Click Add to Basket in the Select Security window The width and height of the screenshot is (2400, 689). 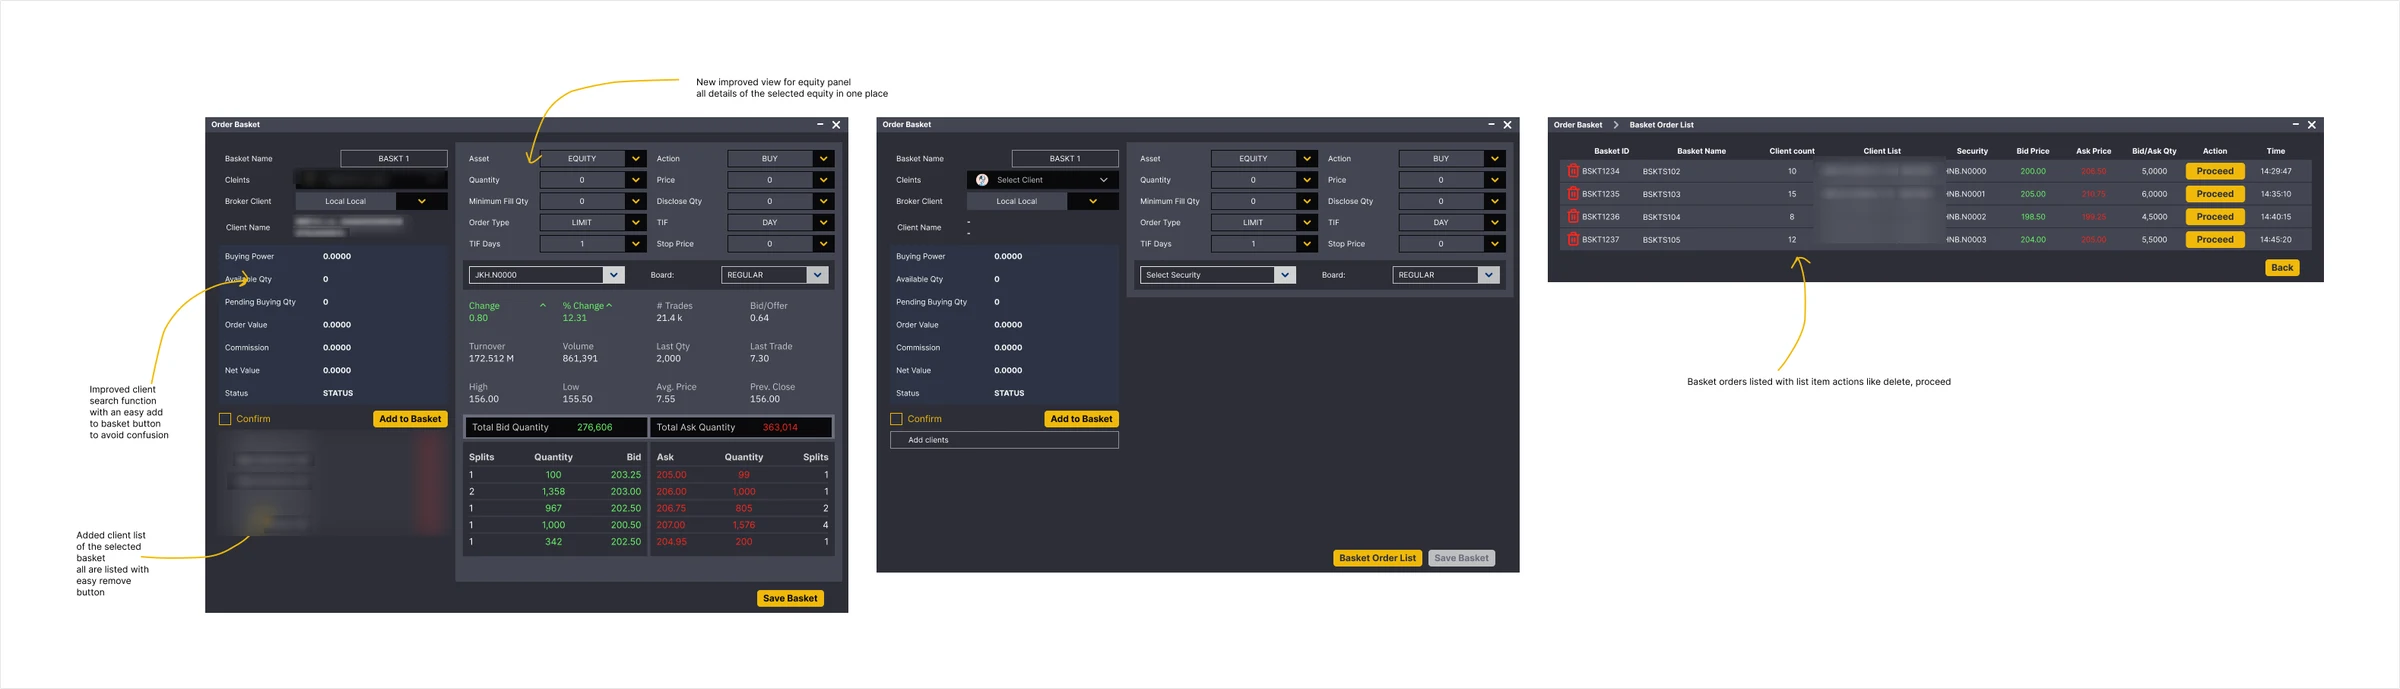point(1081,419)
